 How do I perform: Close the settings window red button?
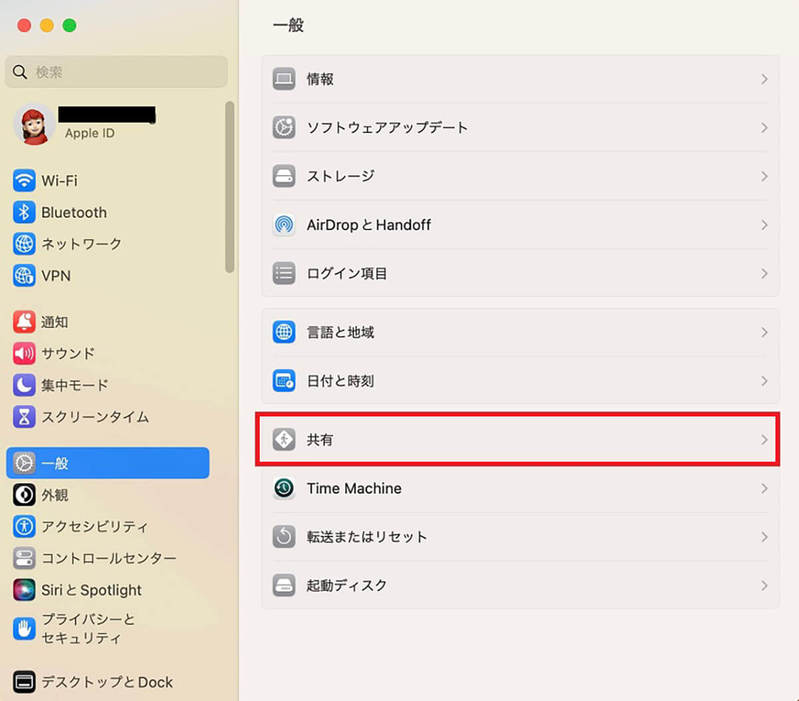[24, 25]
